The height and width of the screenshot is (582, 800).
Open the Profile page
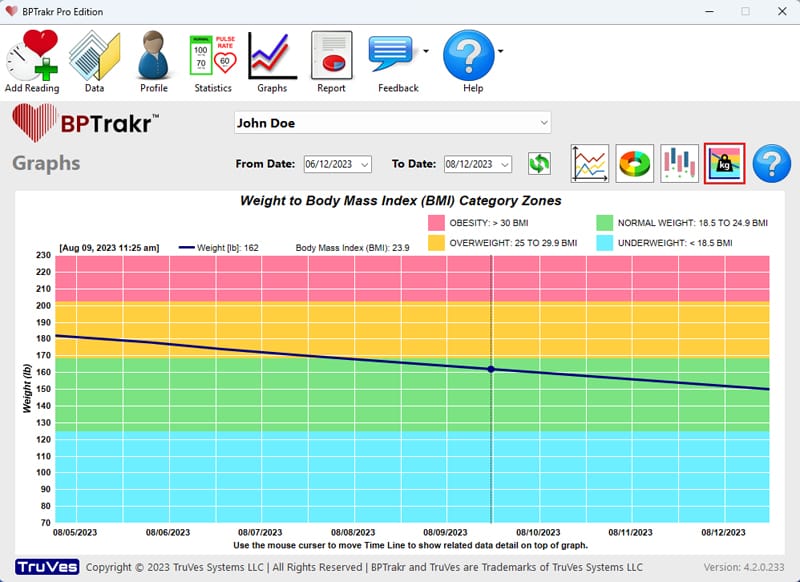153,60
